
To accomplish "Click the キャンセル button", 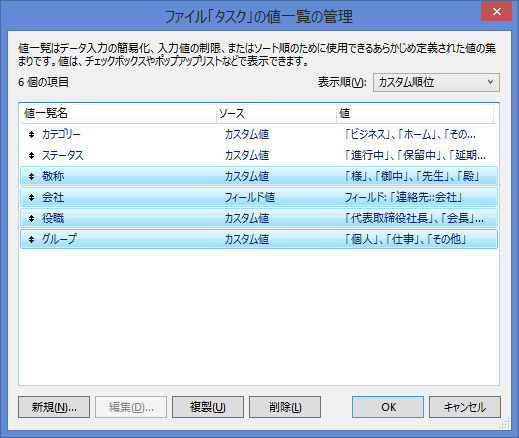I will pos(465,407).
